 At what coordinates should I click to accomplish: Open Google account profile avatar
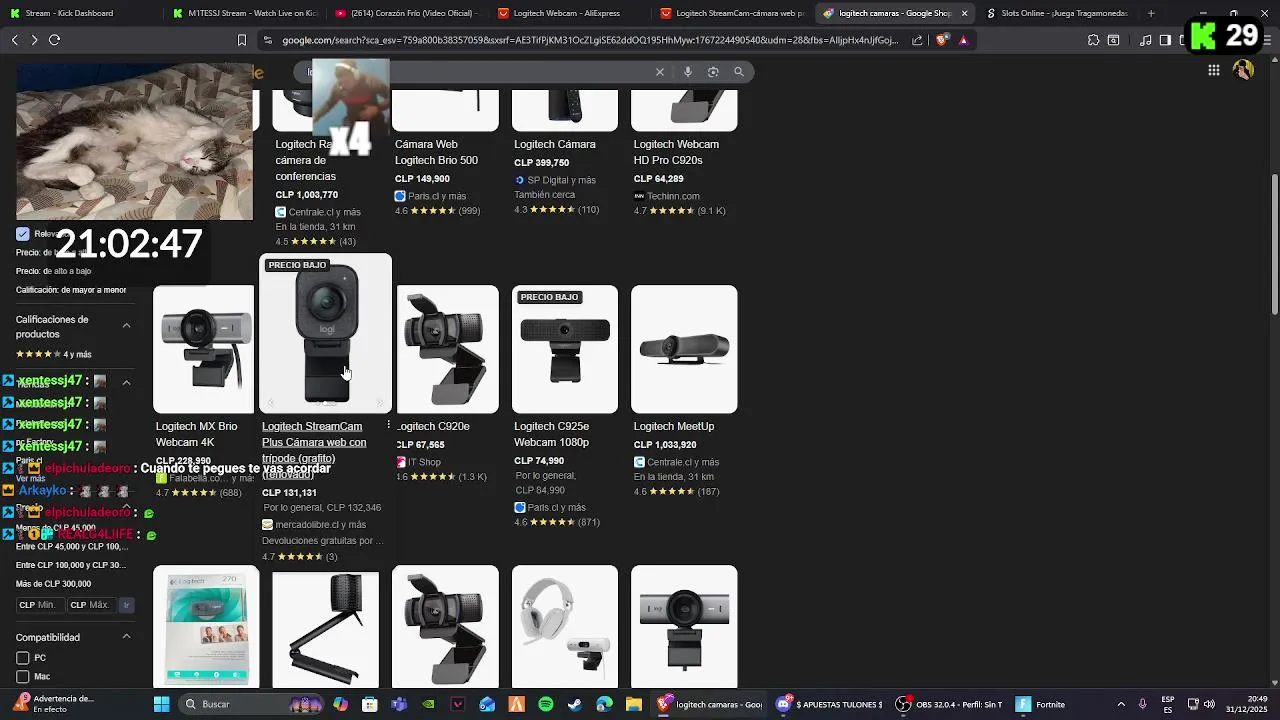coord(1243,70)
